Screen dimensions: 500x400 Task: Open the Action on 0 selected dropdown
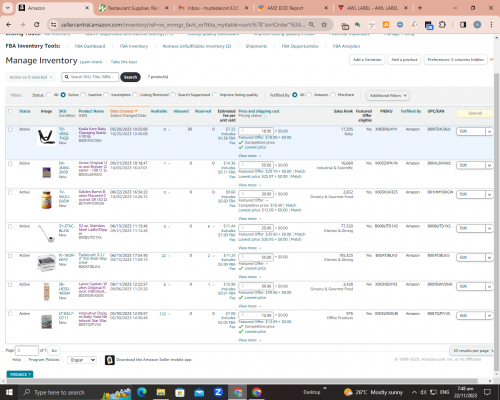pos(30,77)
